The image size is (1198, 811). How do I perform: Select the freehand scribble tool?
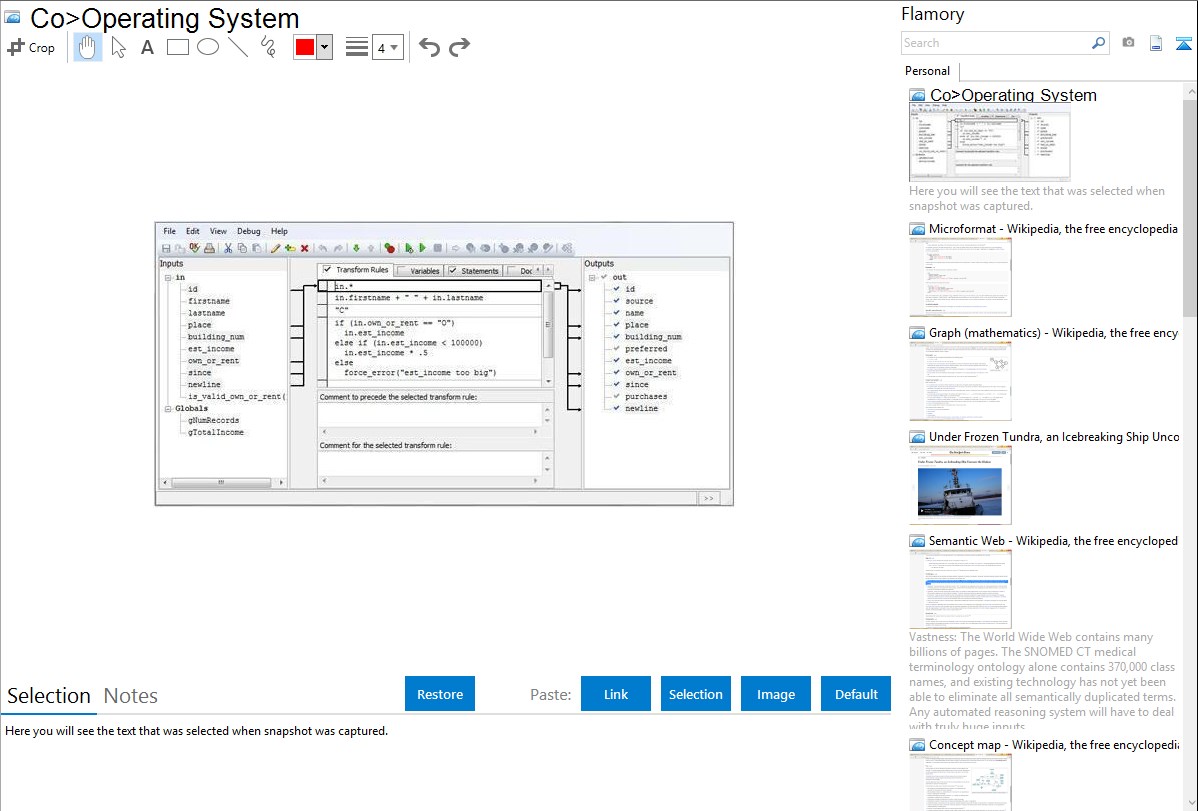point(268,47)
